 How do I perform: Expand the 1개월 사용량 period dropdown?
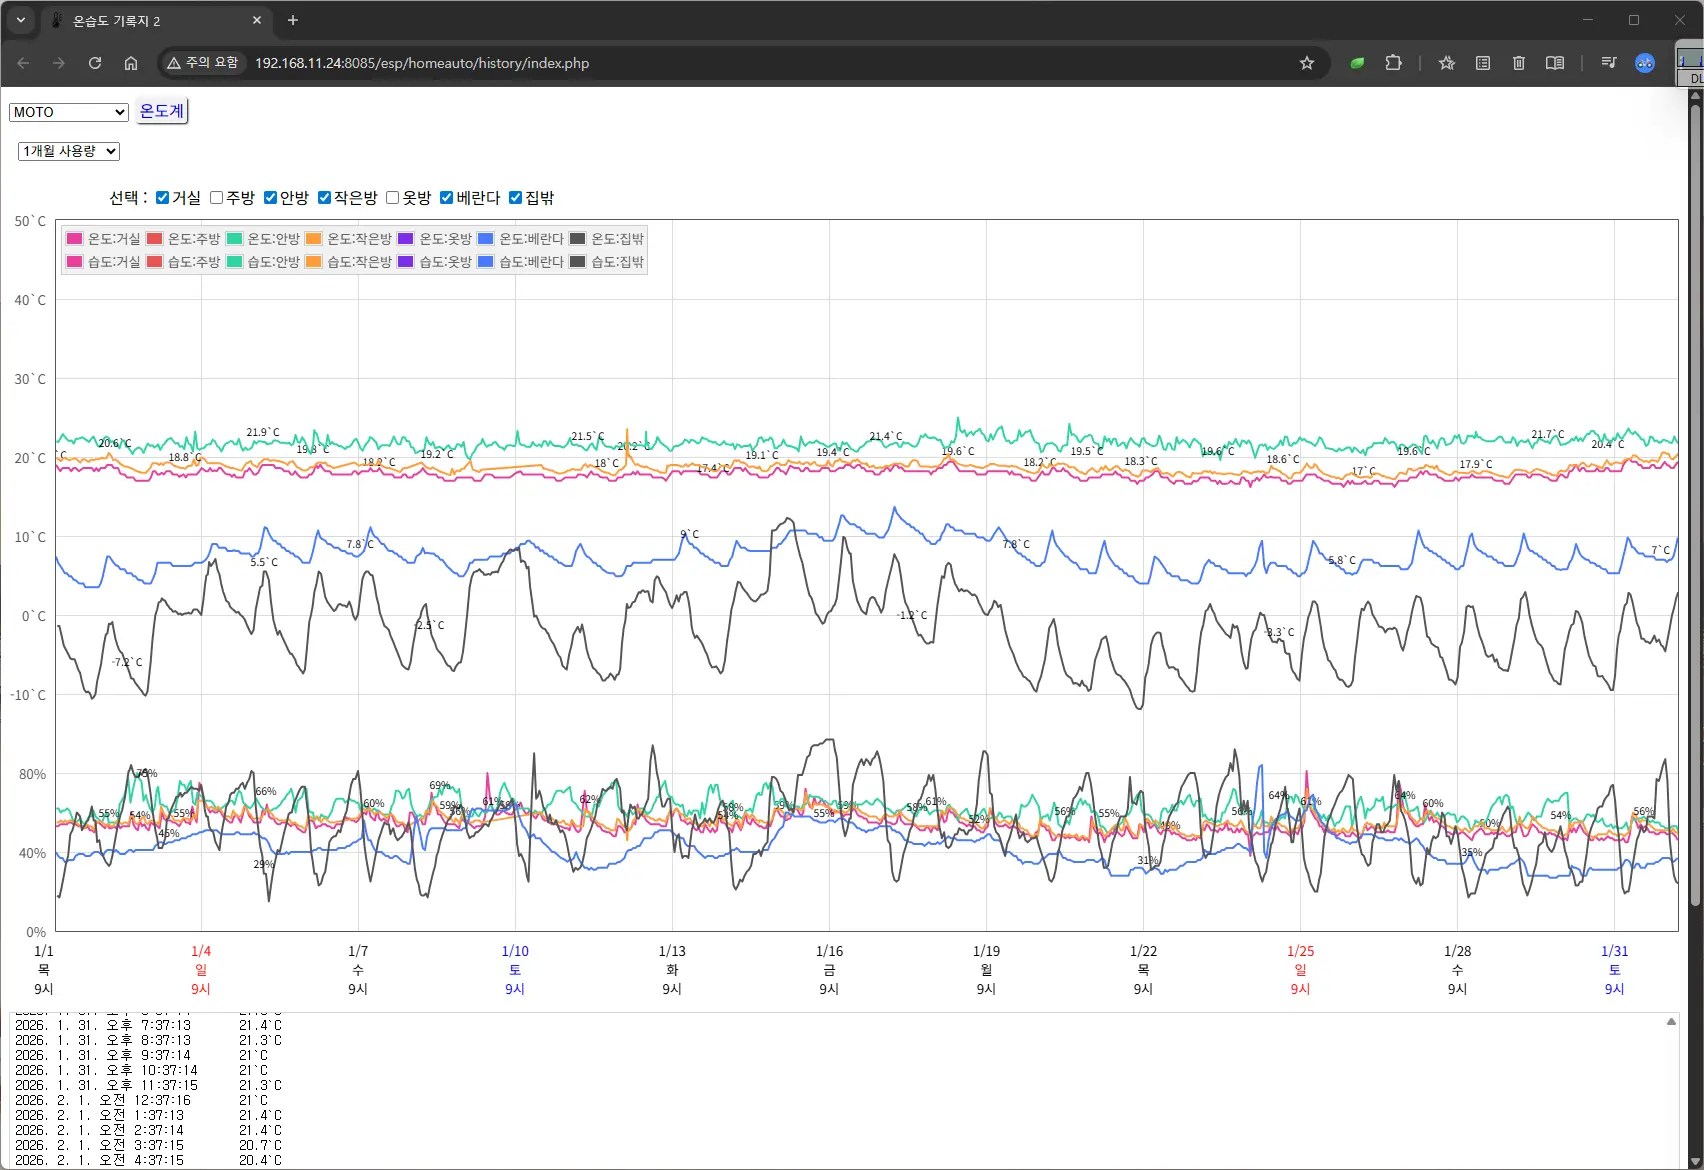click(69, 151)
